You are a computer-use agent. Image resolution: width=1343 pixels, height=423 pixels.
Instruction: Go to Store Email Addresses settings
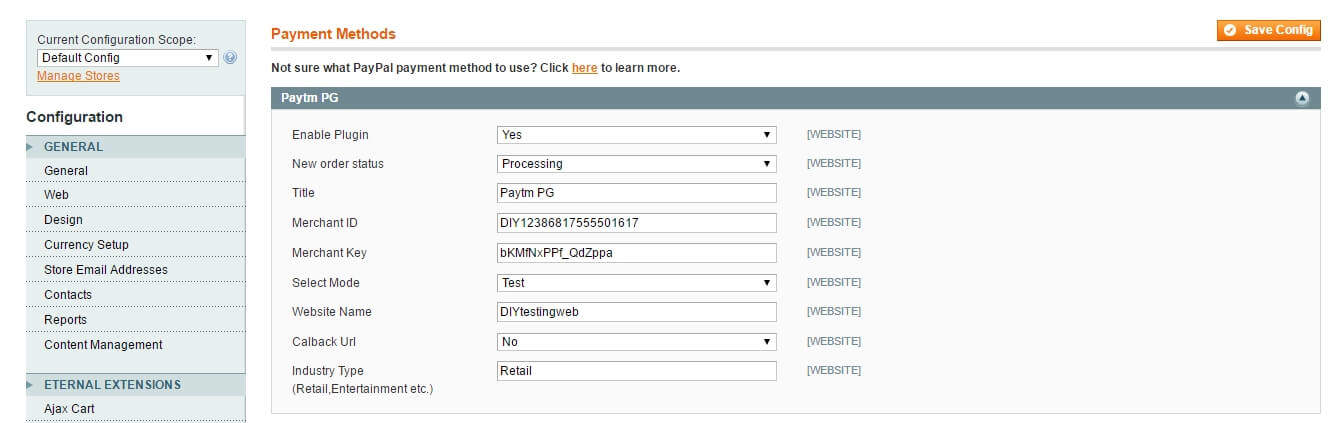tap(106, 270)
